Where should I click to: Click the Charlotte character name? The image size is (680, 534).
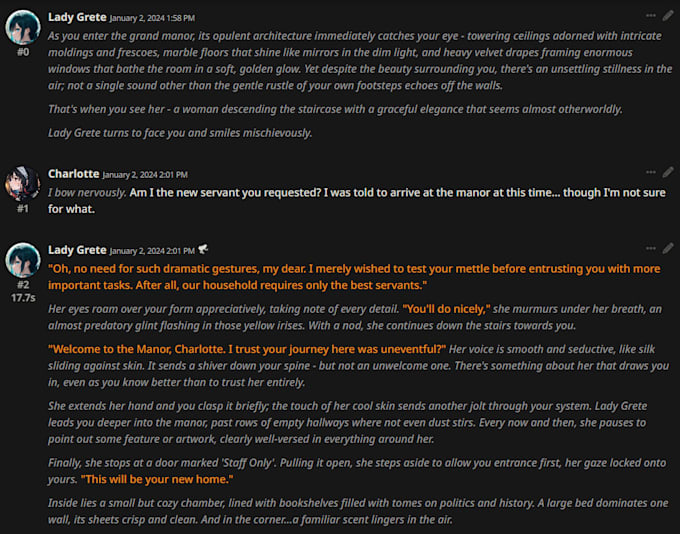73,173
